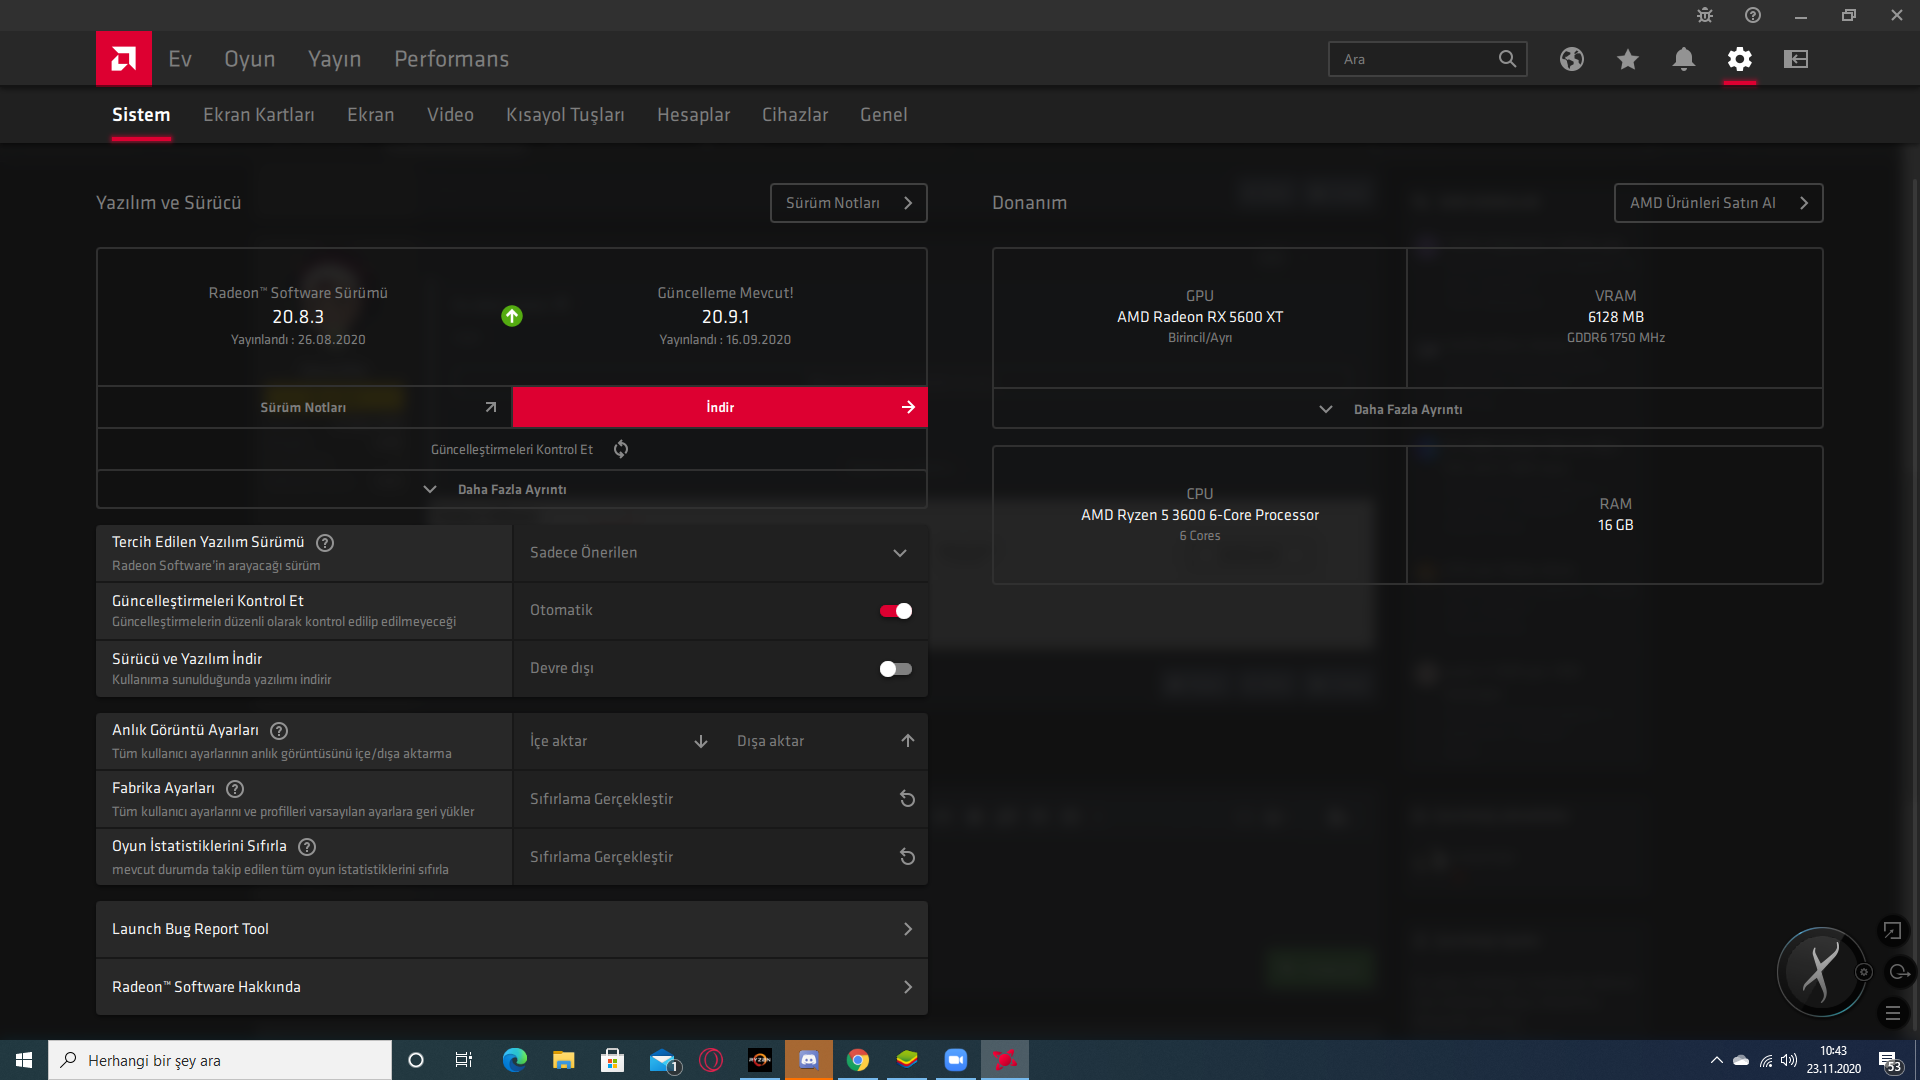Open Microsoft Edge from the taskbar

pos(515,1060)
